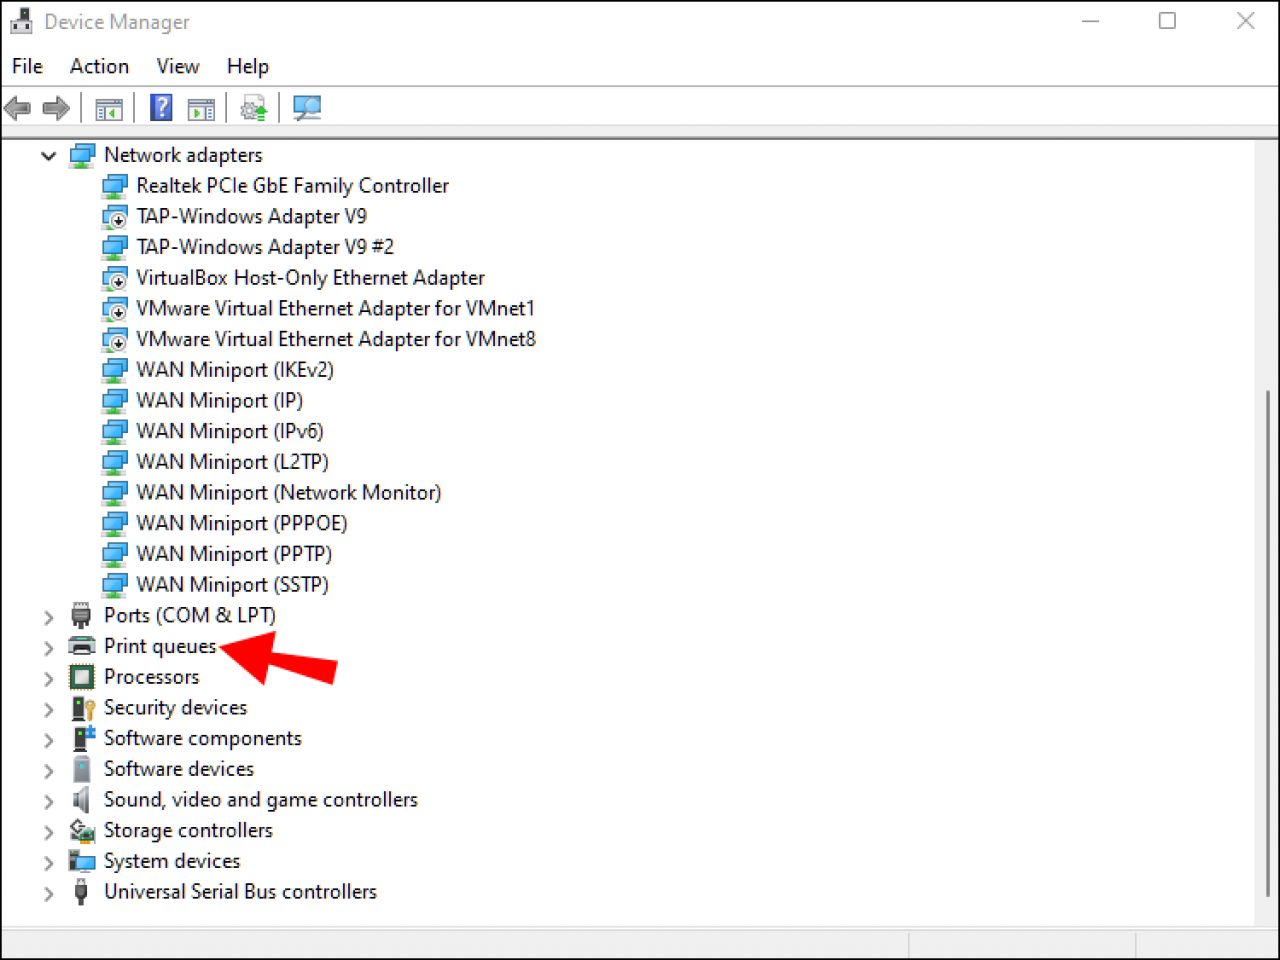Select TAP-Windows Adapter V9 #2

(x=264, y=246)
